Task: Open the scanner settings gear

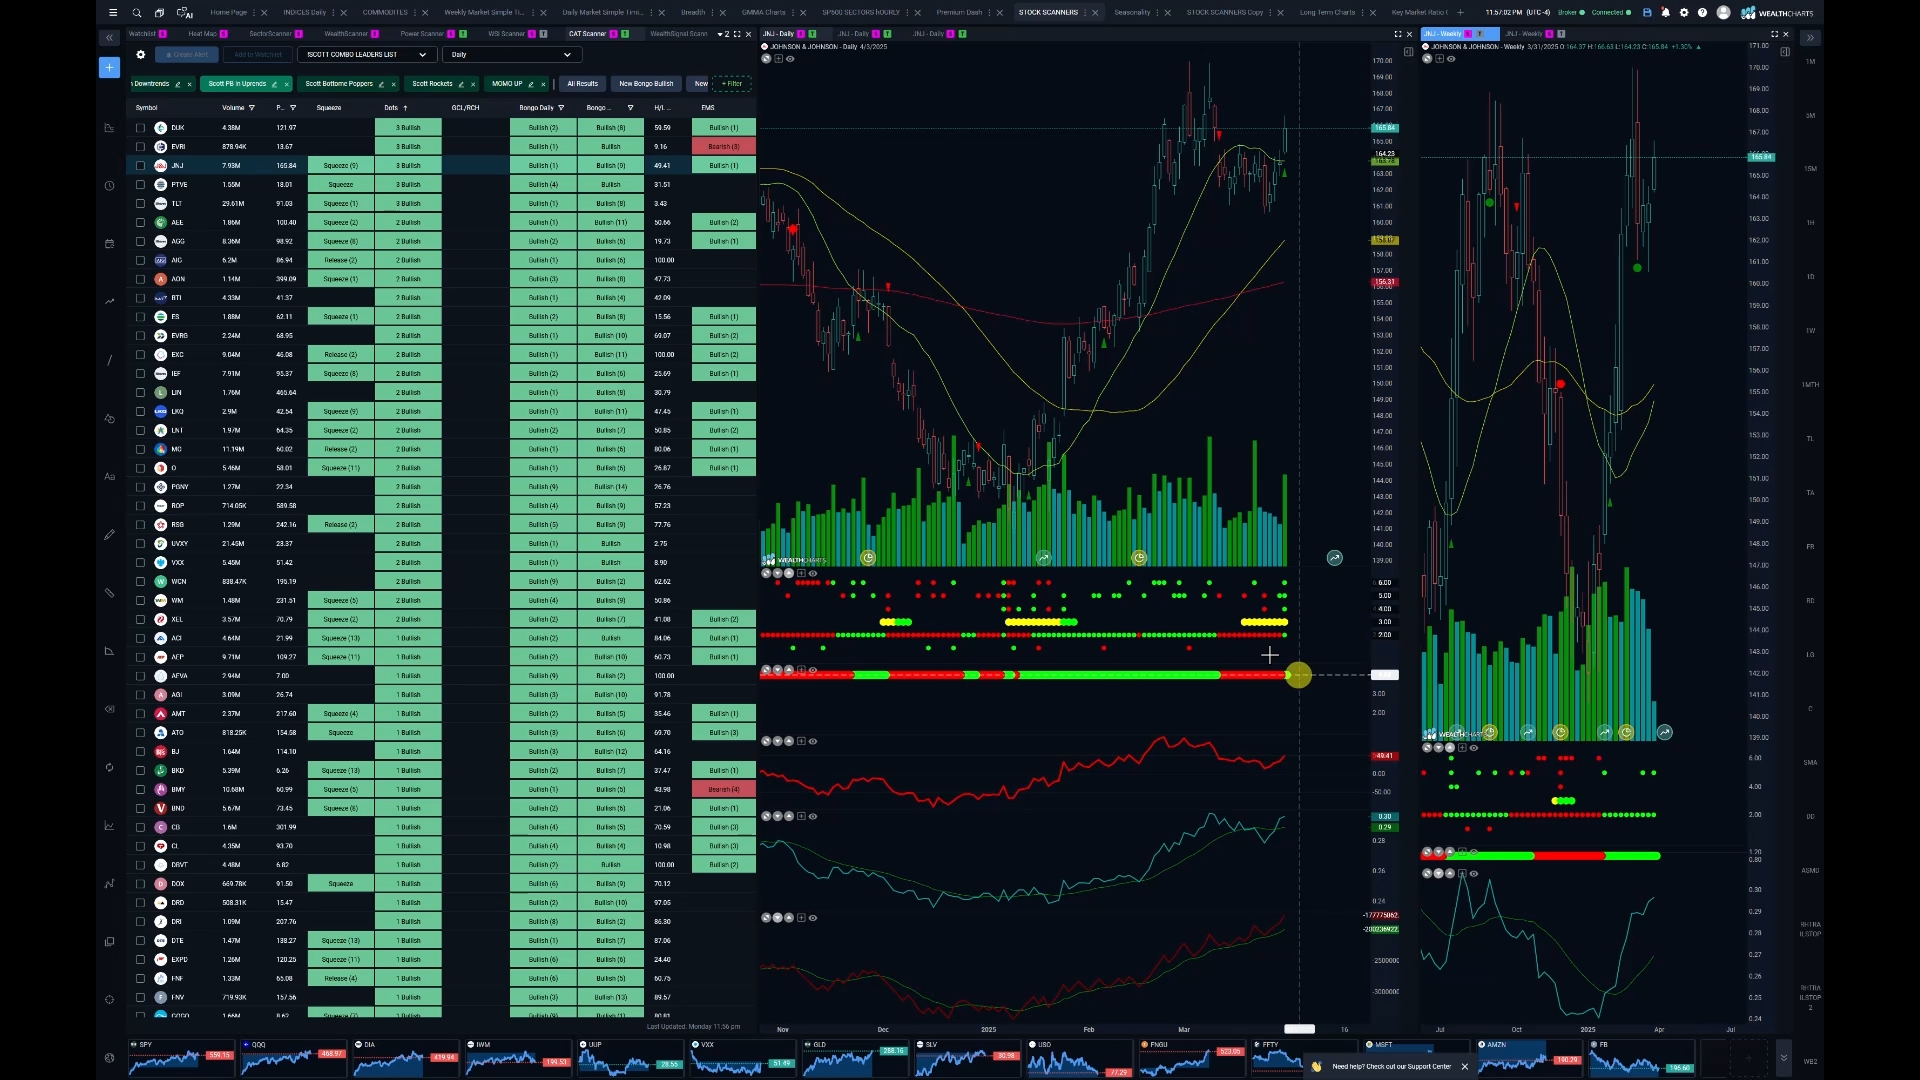Action: click(141, 55)
